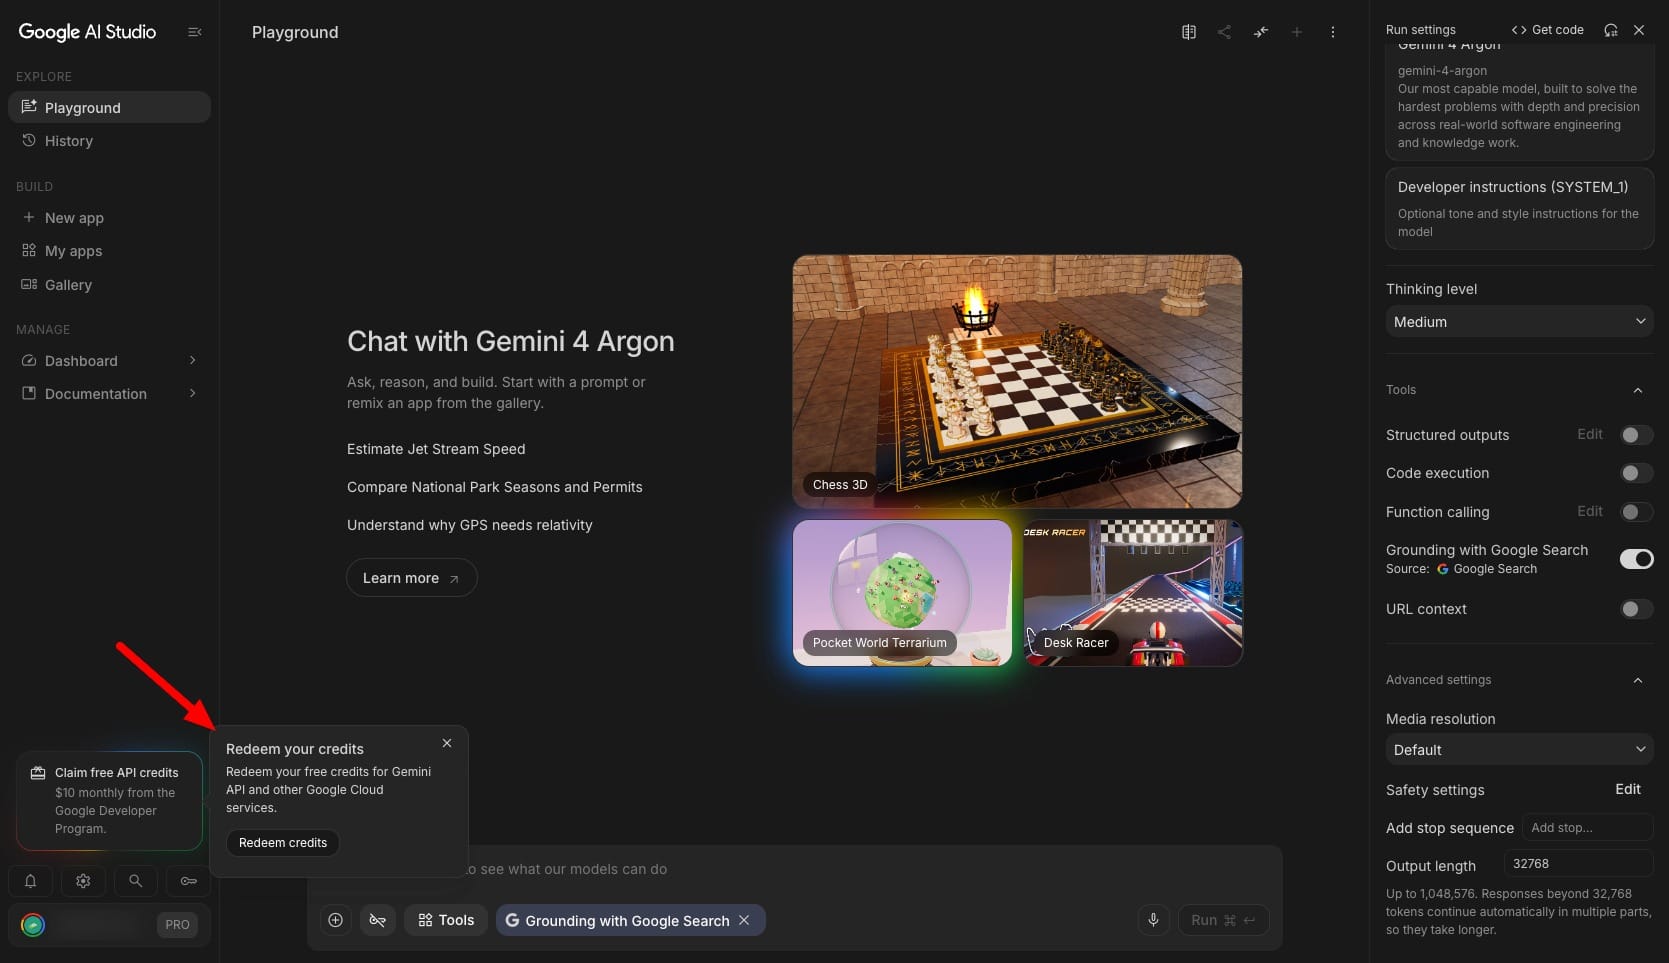1669x963 pixels.
Task: Open Media resolution Default dropdown
Action: point(1519,750)
